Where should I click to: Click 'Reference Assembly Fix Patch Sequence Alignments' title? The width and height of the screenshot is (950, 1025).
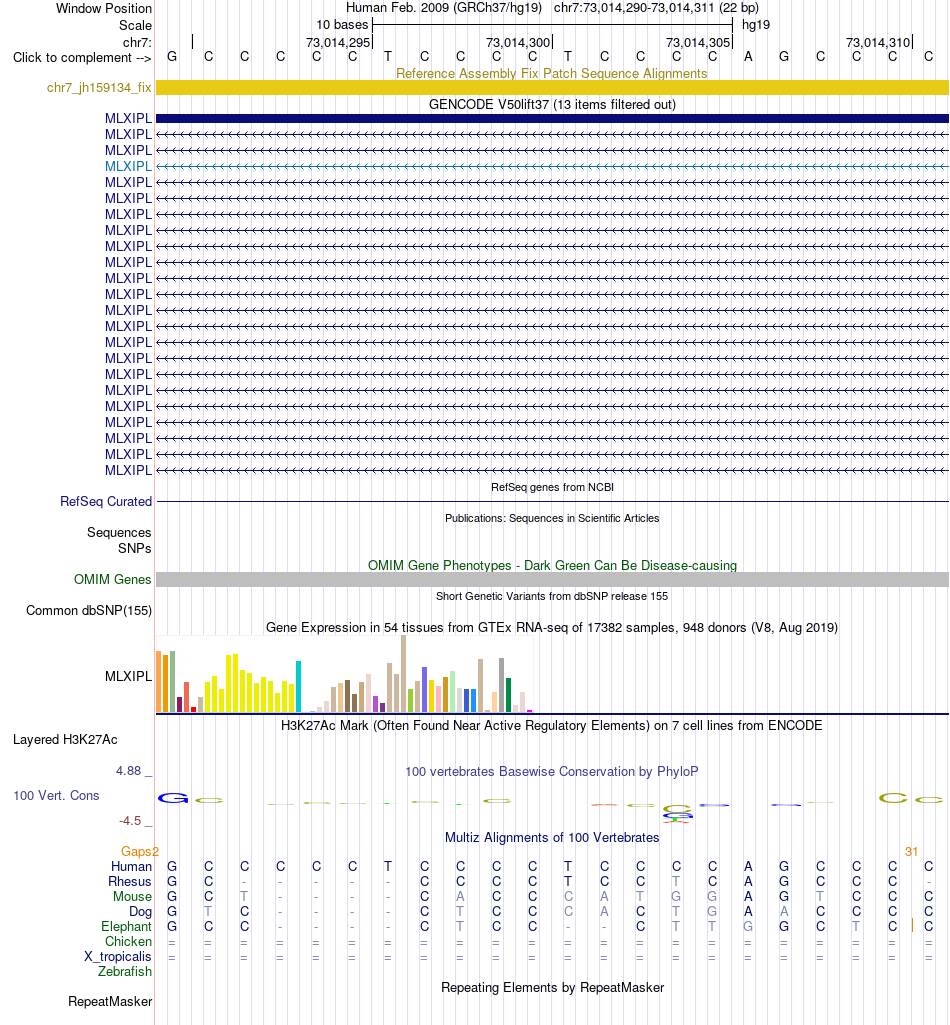pyautogui.click(x=552, y=73)
